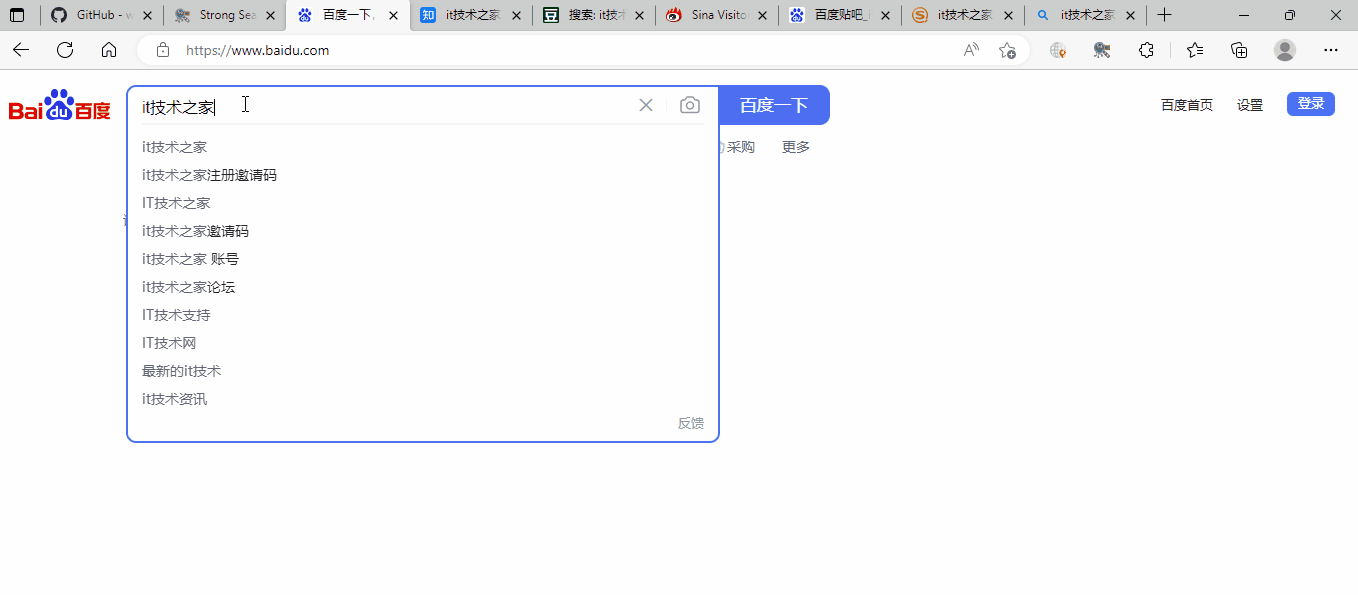Viewport: 1358px width, 595px height.
Task: Open Settings and more menu
Action: tap(1331, 50)
